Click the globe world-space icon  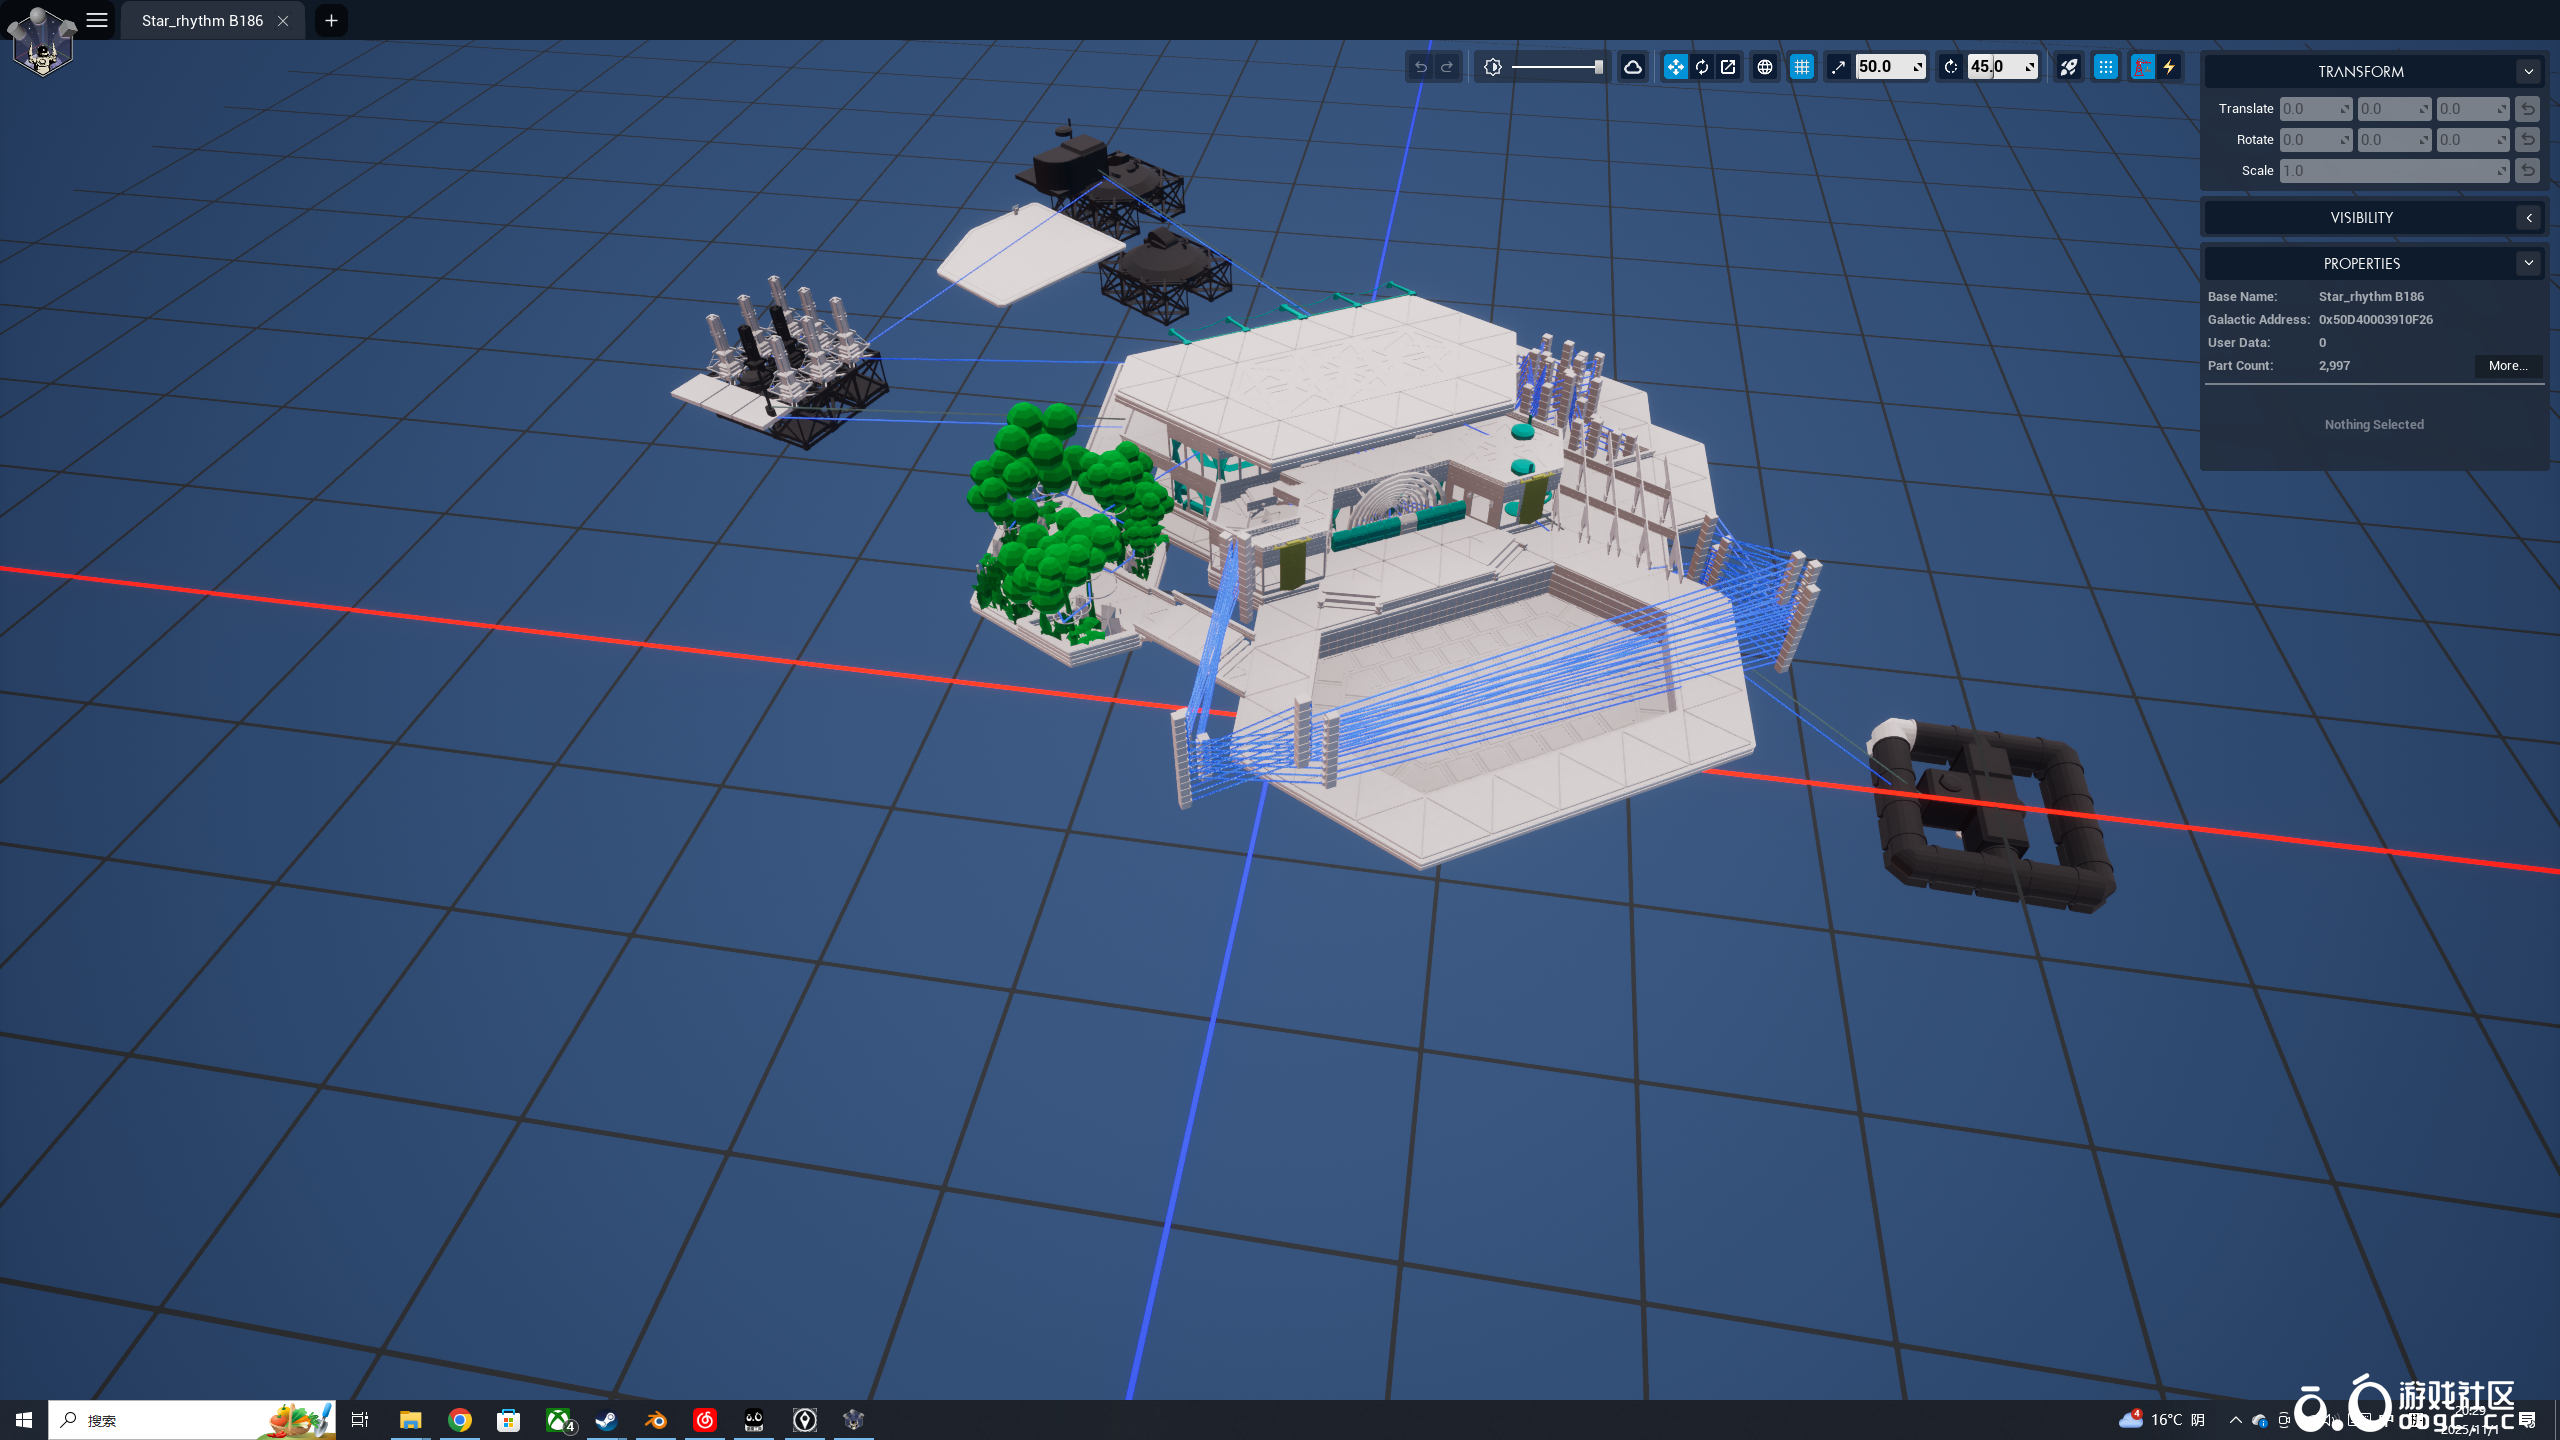click(x=1765, y=67)
